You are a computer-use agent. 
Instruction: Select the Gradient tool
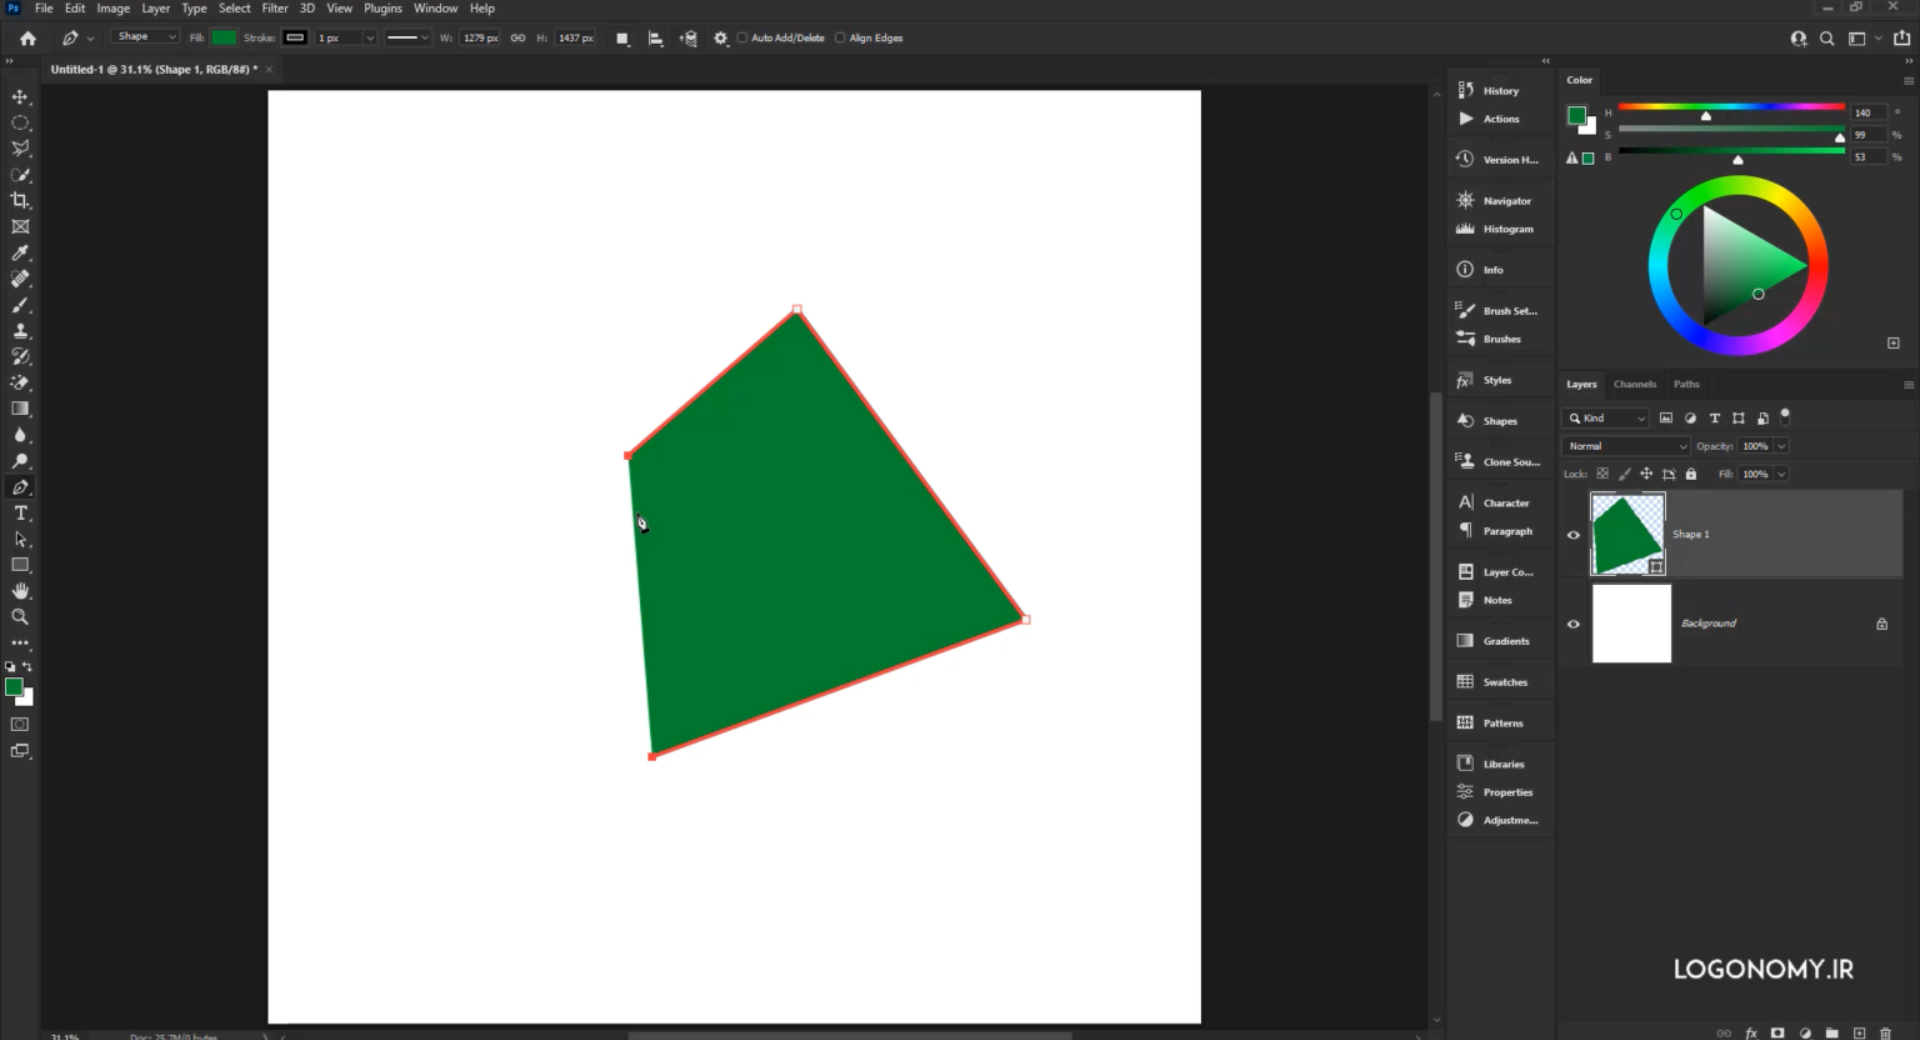pyautogui.click(x=20, y=409)
